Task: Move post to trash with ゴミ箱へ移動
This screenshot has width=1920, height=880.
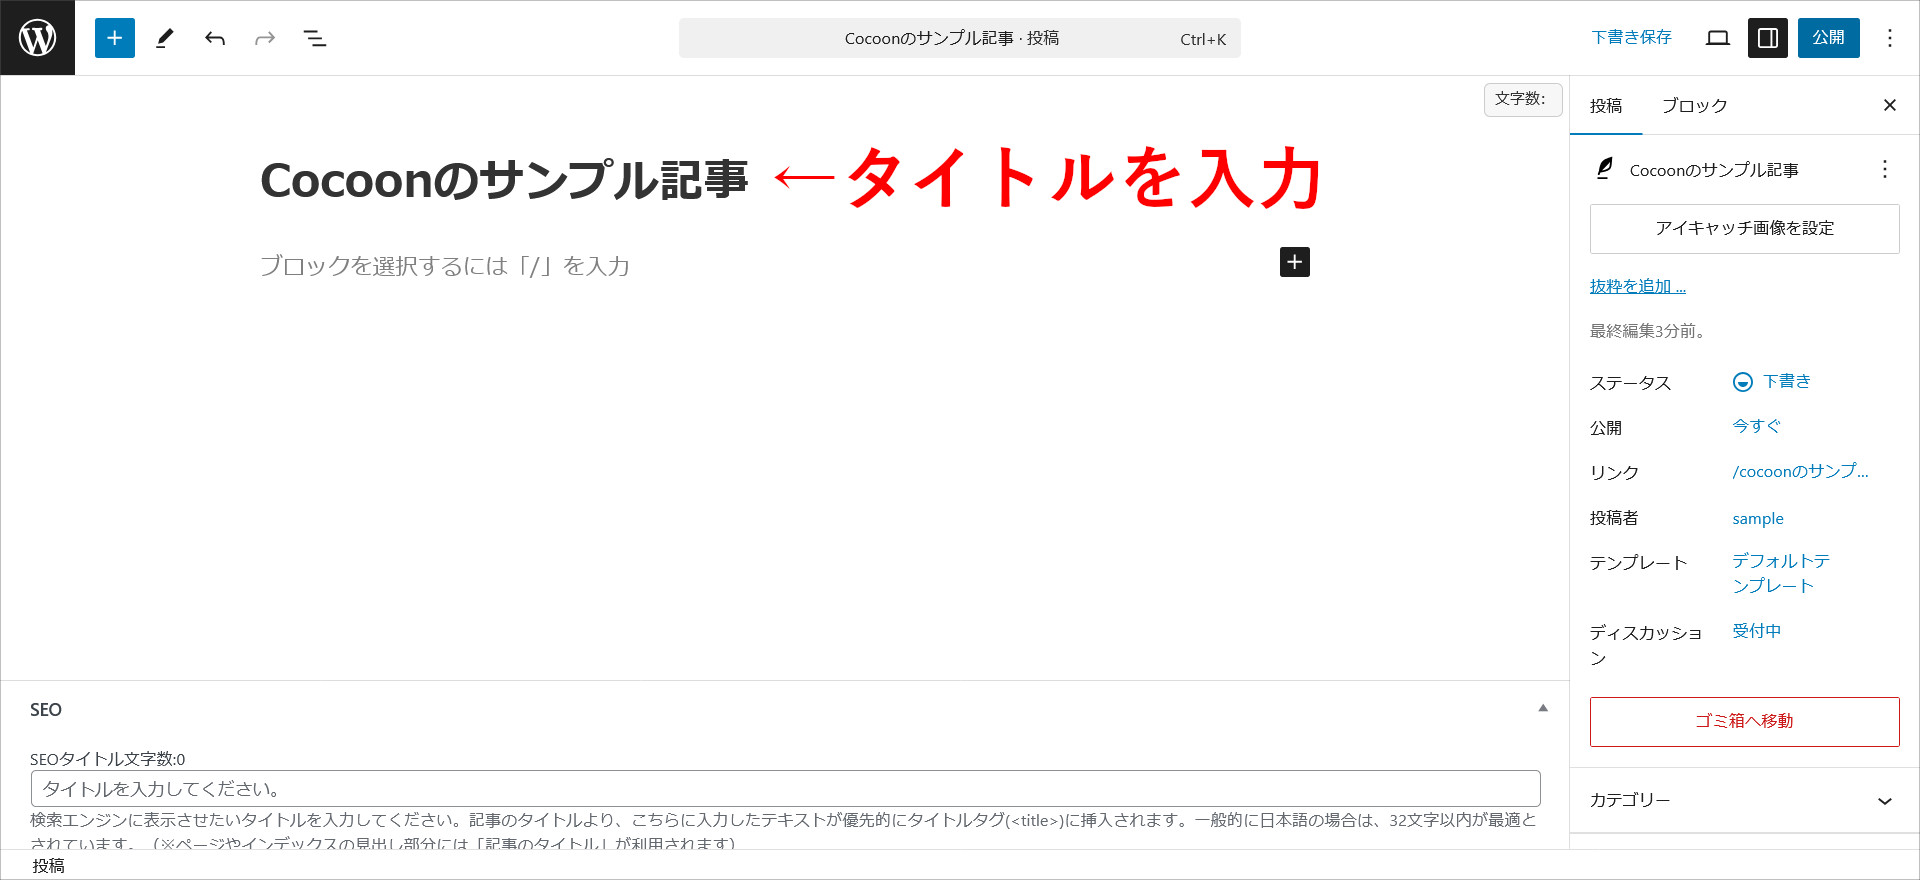Action: pos(1745,722)
